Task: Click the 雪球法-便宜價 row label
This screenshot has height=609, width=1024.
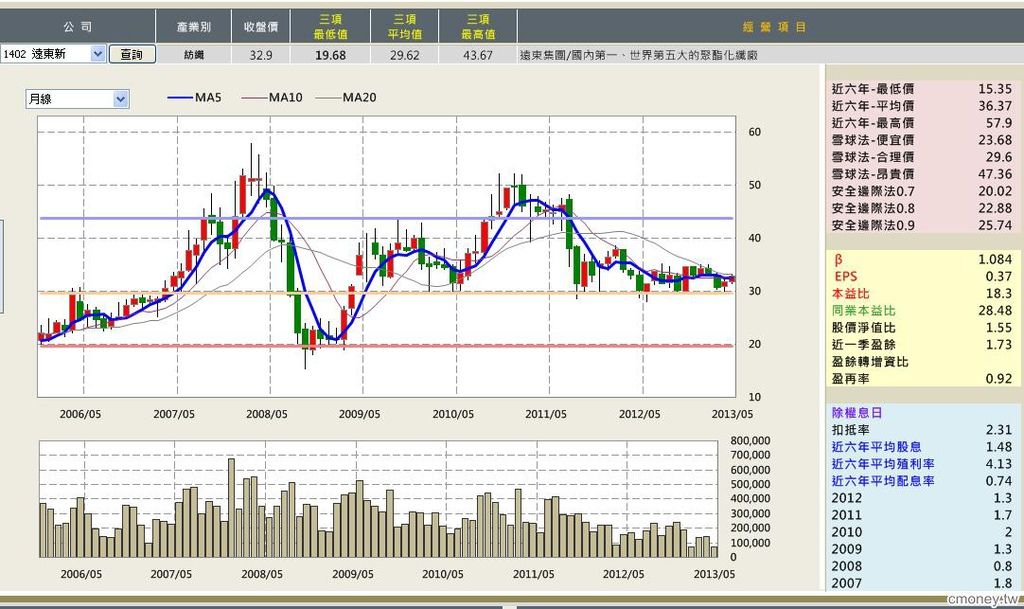Action: point(873,140)
